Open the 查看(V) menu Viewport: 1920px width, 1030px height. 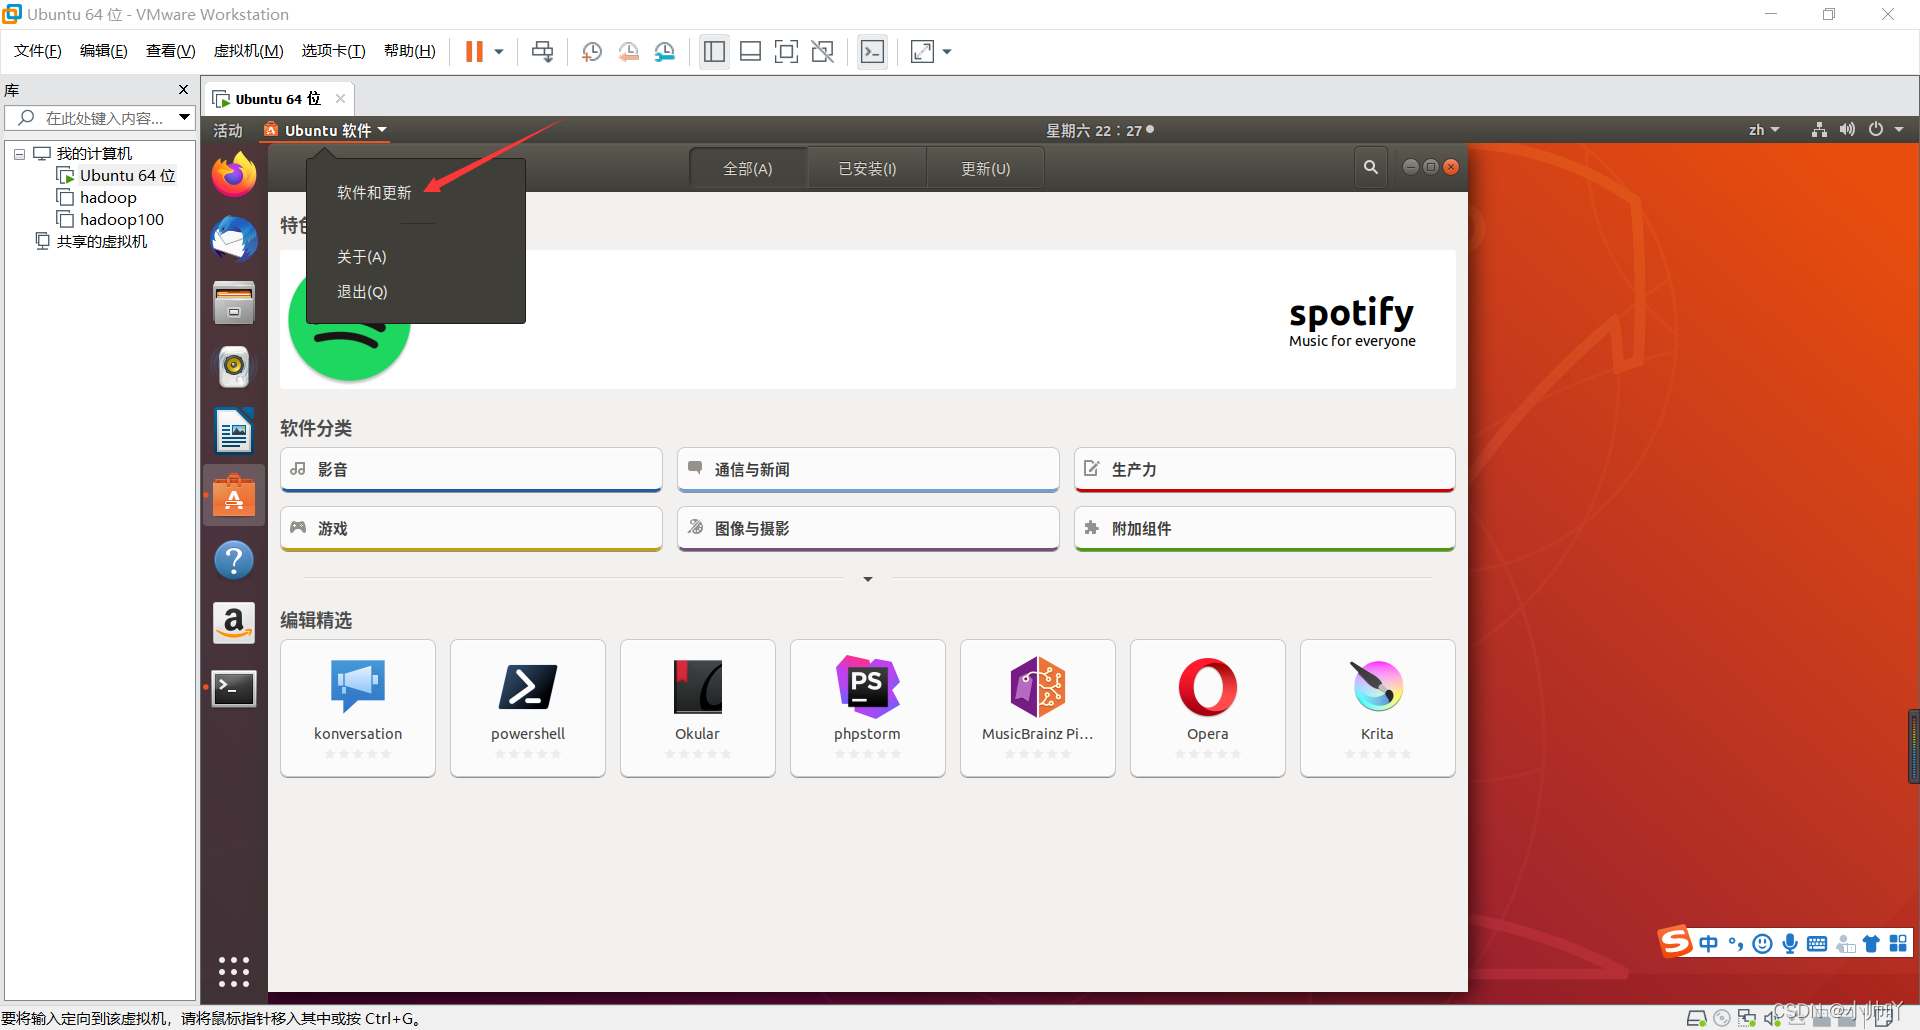[171, 51]
